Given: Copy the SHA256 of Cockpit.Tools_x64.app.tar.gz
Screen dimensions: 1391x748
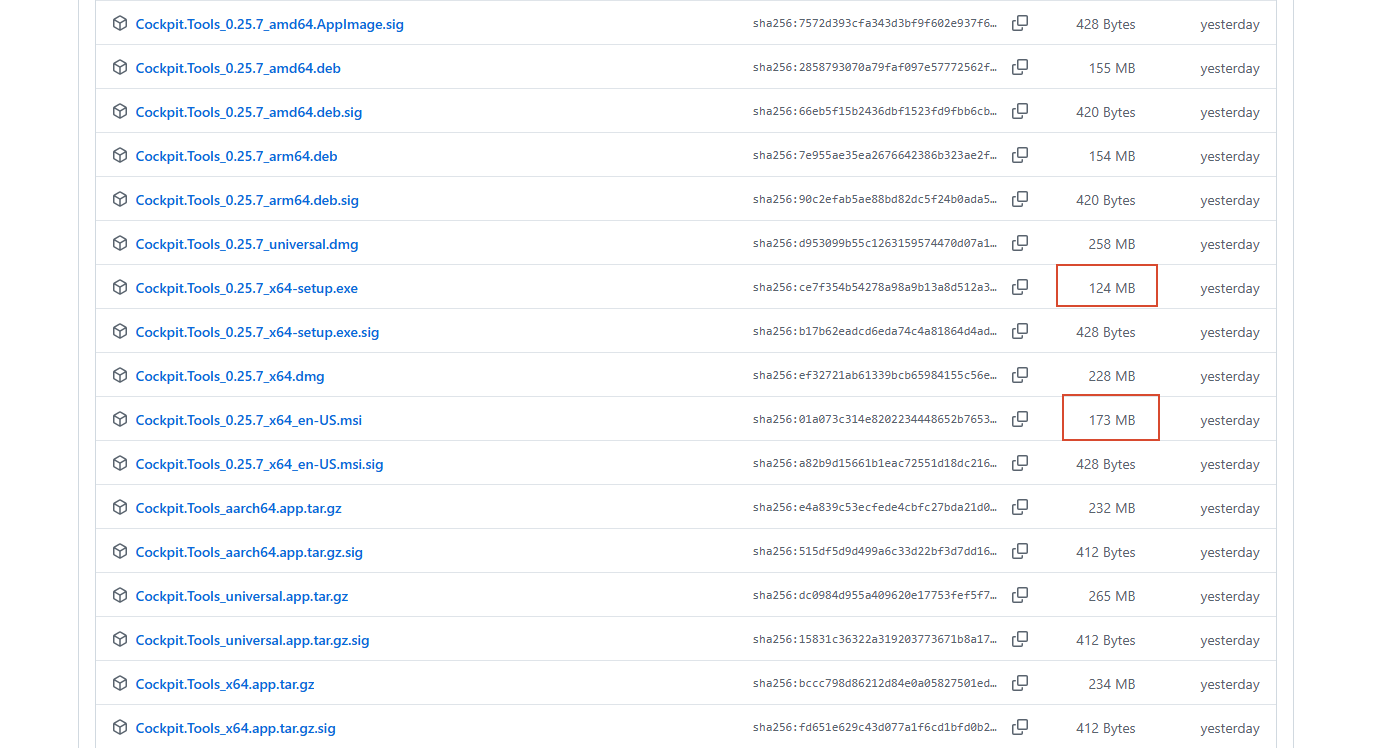Looking at the screenshot, I should pyautogui.click(x=1020, y=683).
